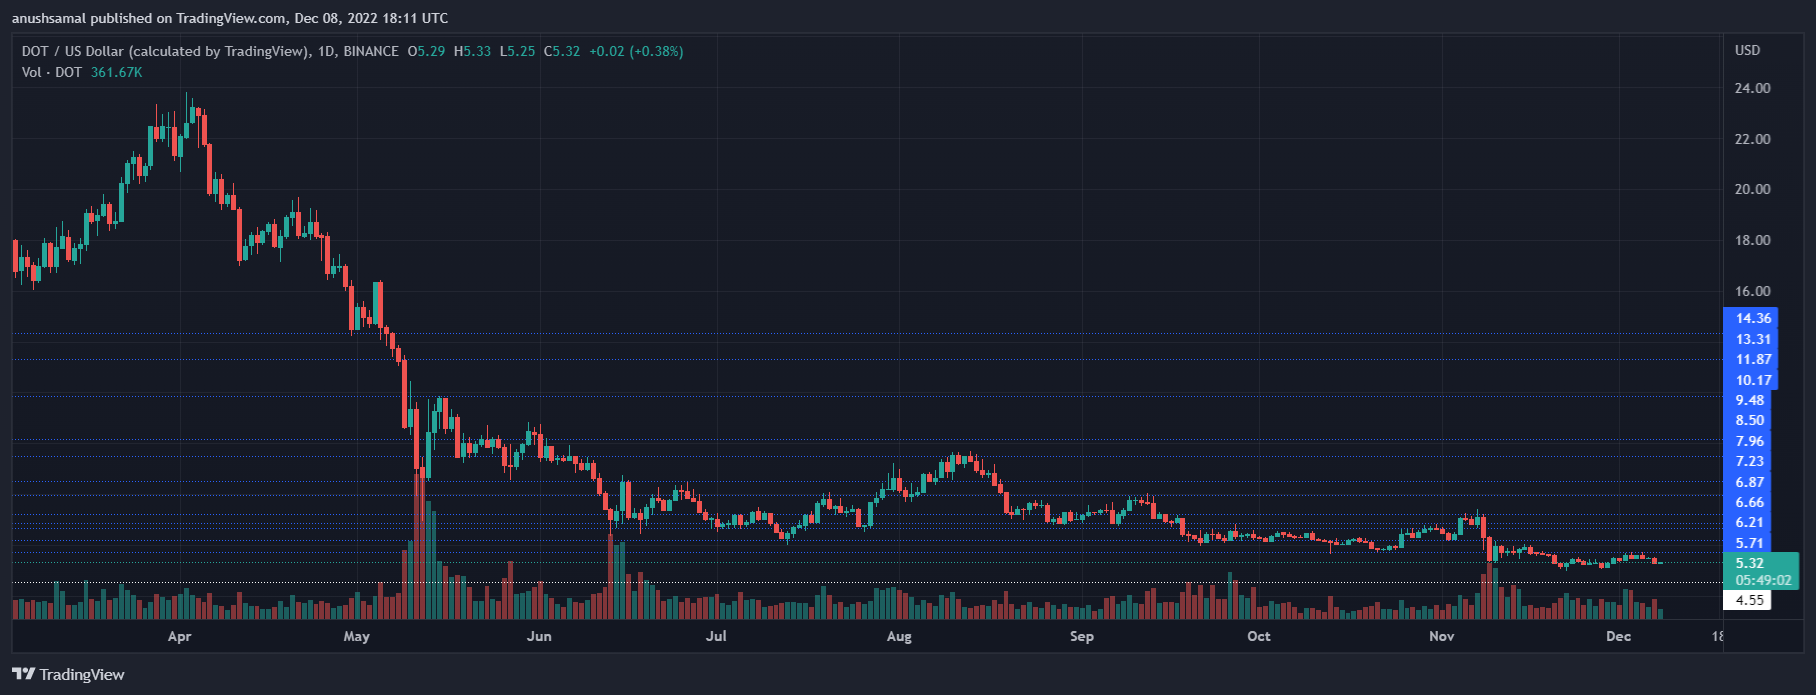This screenshot has width=1816, height=695.
Task: Click the blue 7.23 price level label
Action: click(x=1749, y=461)
